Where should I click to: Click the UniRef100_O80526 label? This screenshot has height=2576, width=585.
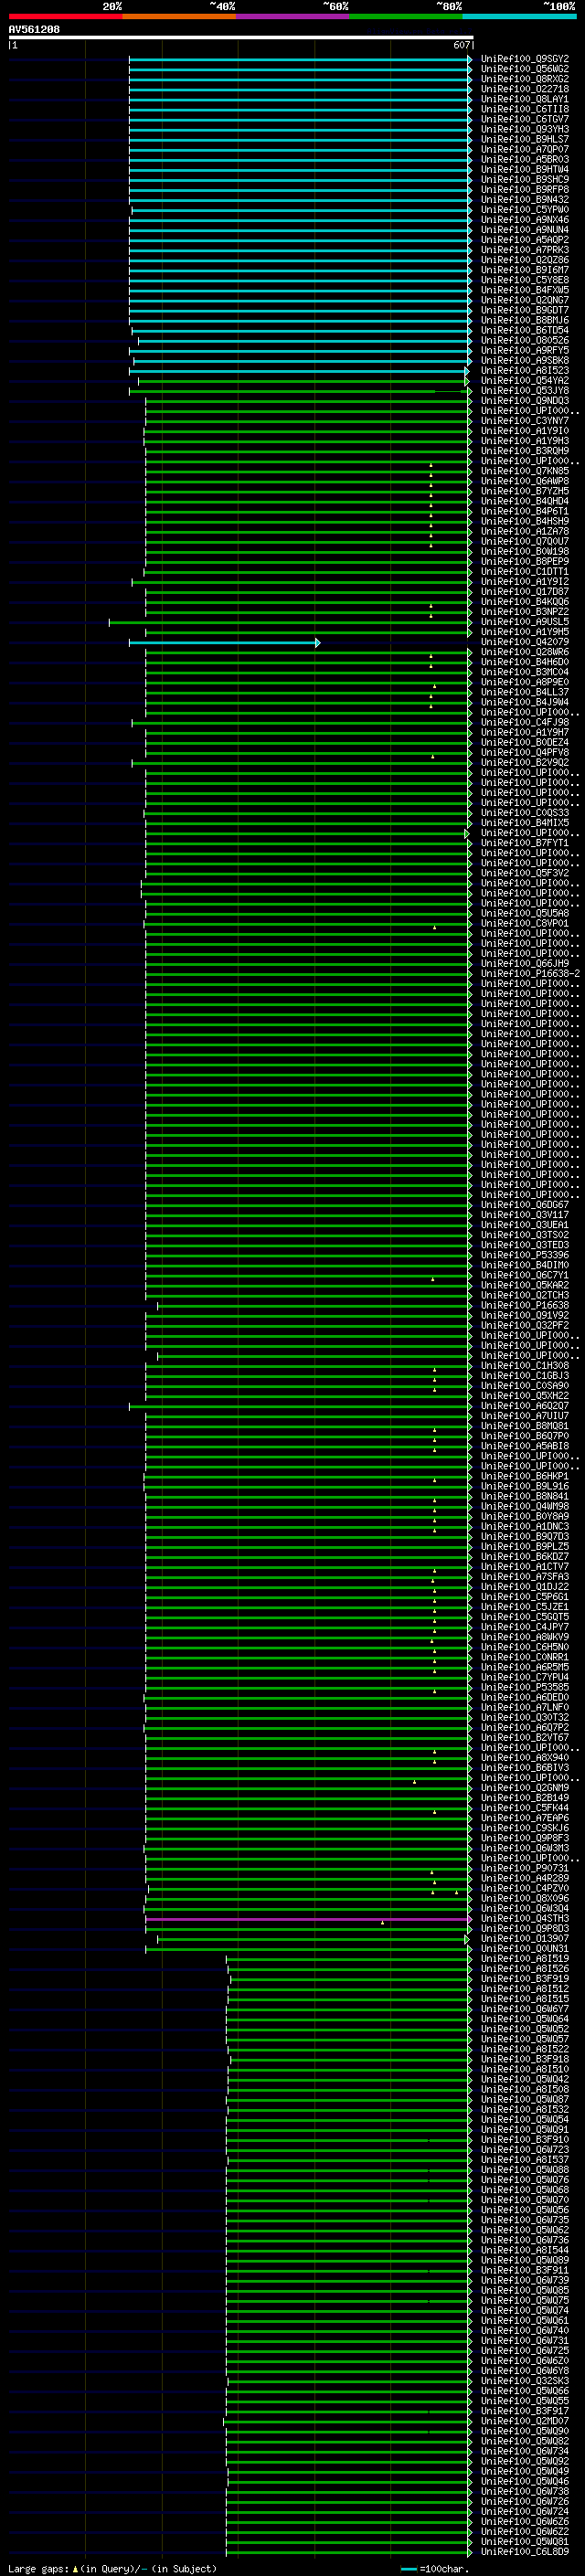point(524,340)
